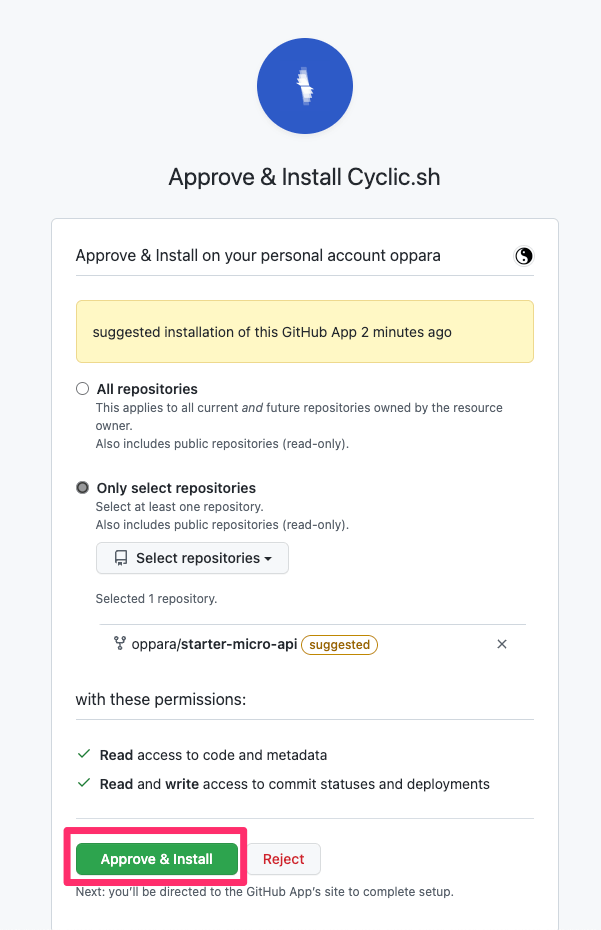Click the All repositories label text

click(147, 389)
